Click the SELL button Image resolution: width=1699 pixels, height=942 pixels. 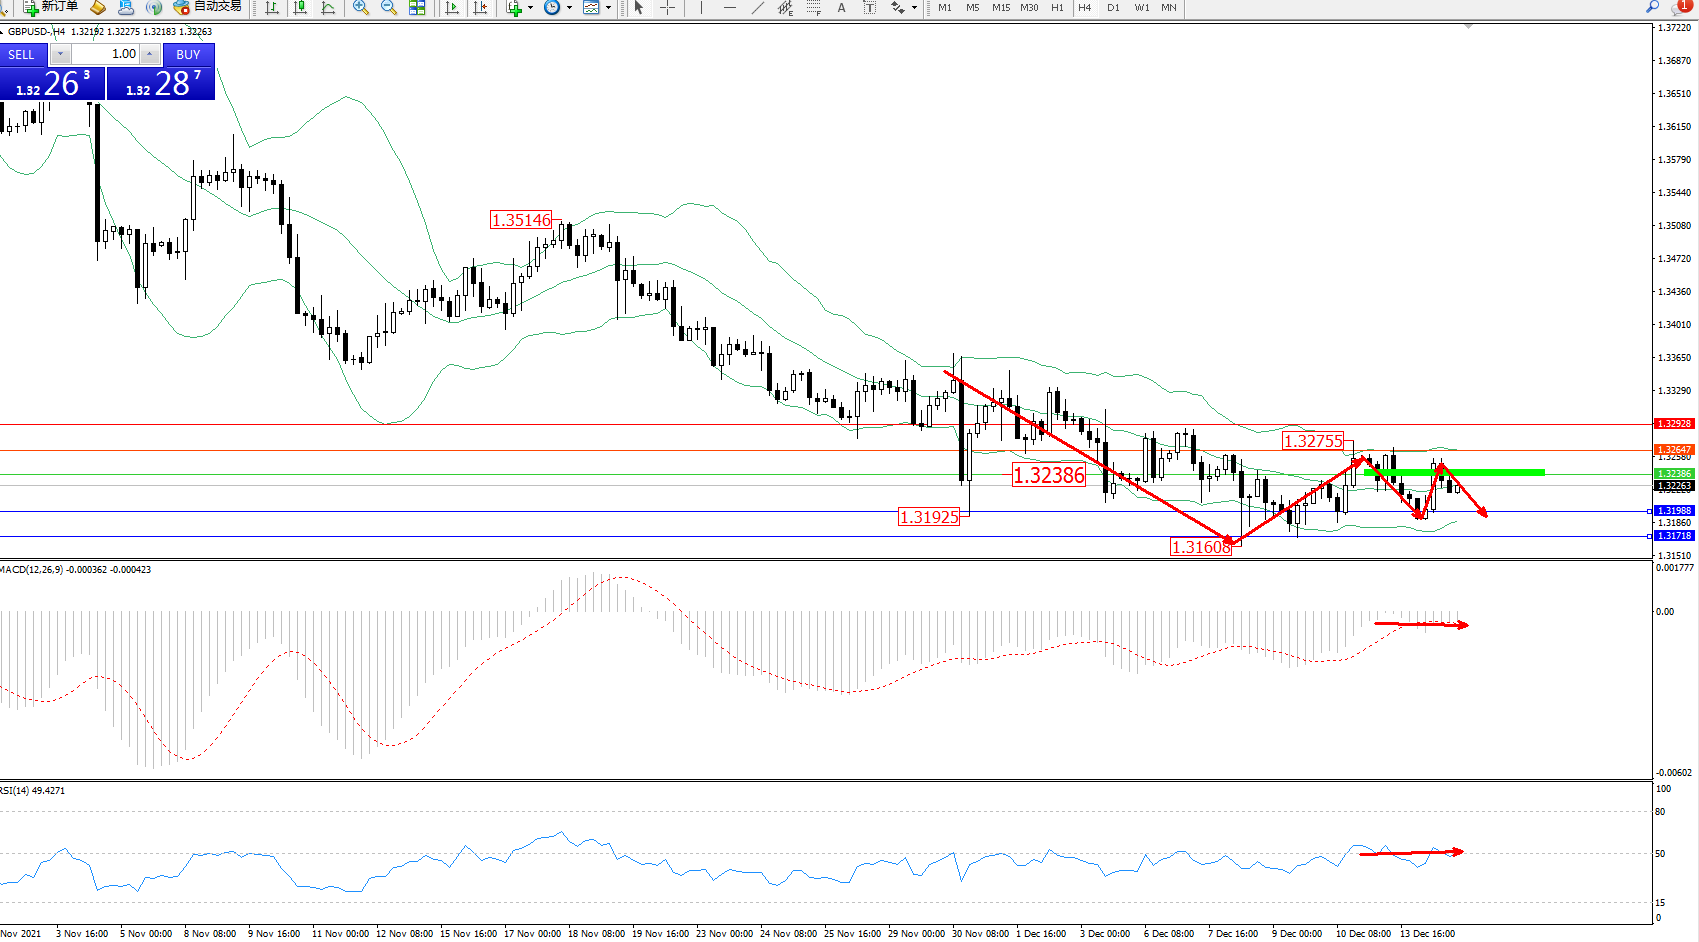21,54
